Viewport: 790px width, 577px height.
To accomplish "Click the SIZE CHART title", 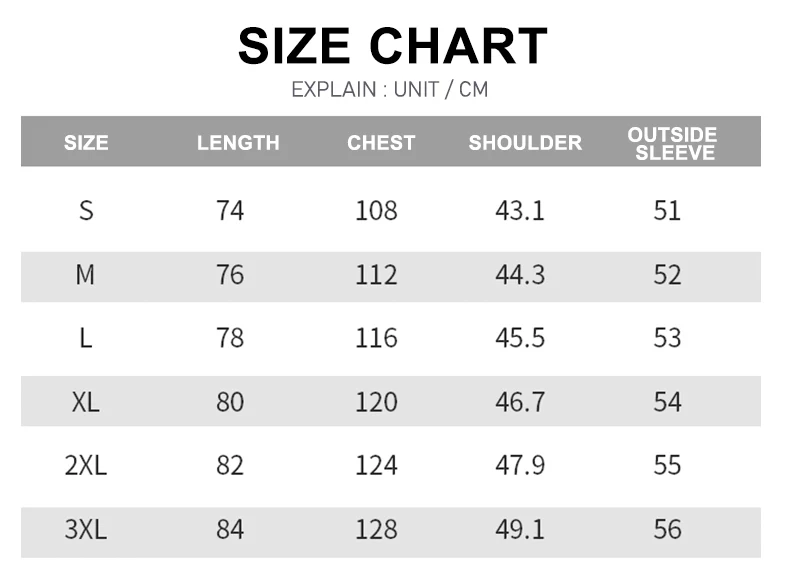I will click(x=392, y=46).
